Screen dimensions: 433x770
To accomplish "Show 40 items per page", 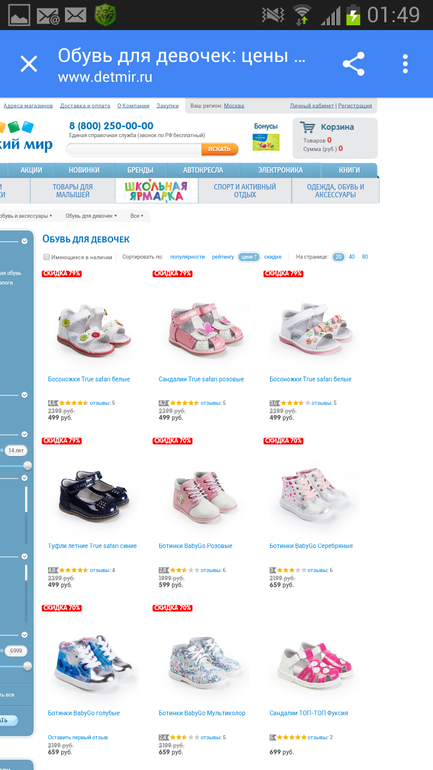I will [352, 257].
